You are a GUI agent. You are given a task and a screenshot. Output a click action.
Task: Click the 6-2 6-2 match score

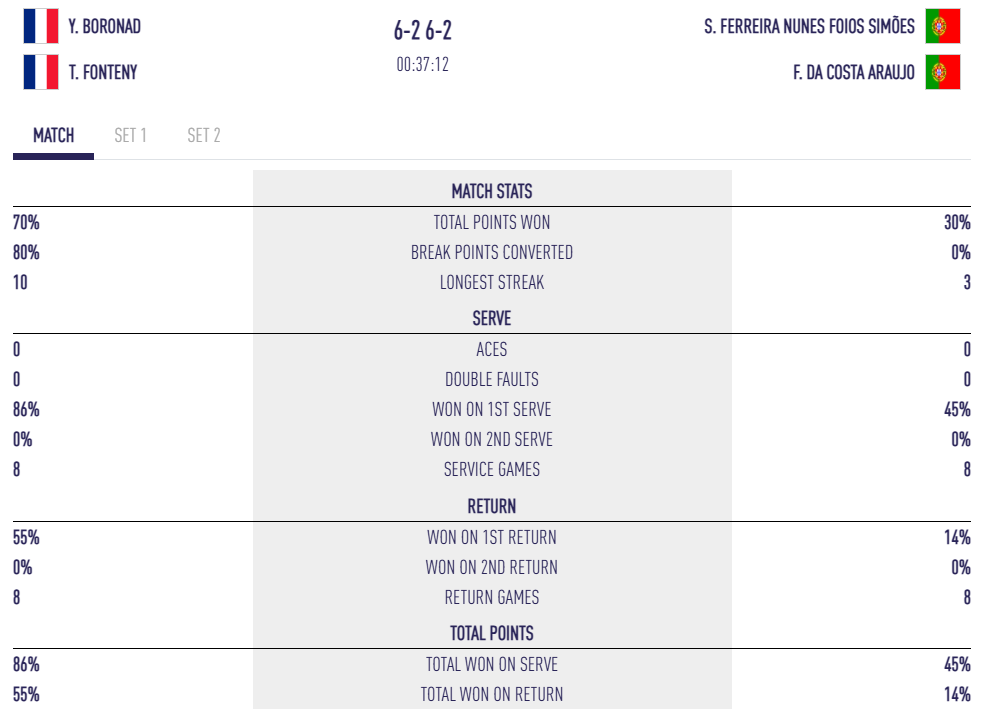422,31
